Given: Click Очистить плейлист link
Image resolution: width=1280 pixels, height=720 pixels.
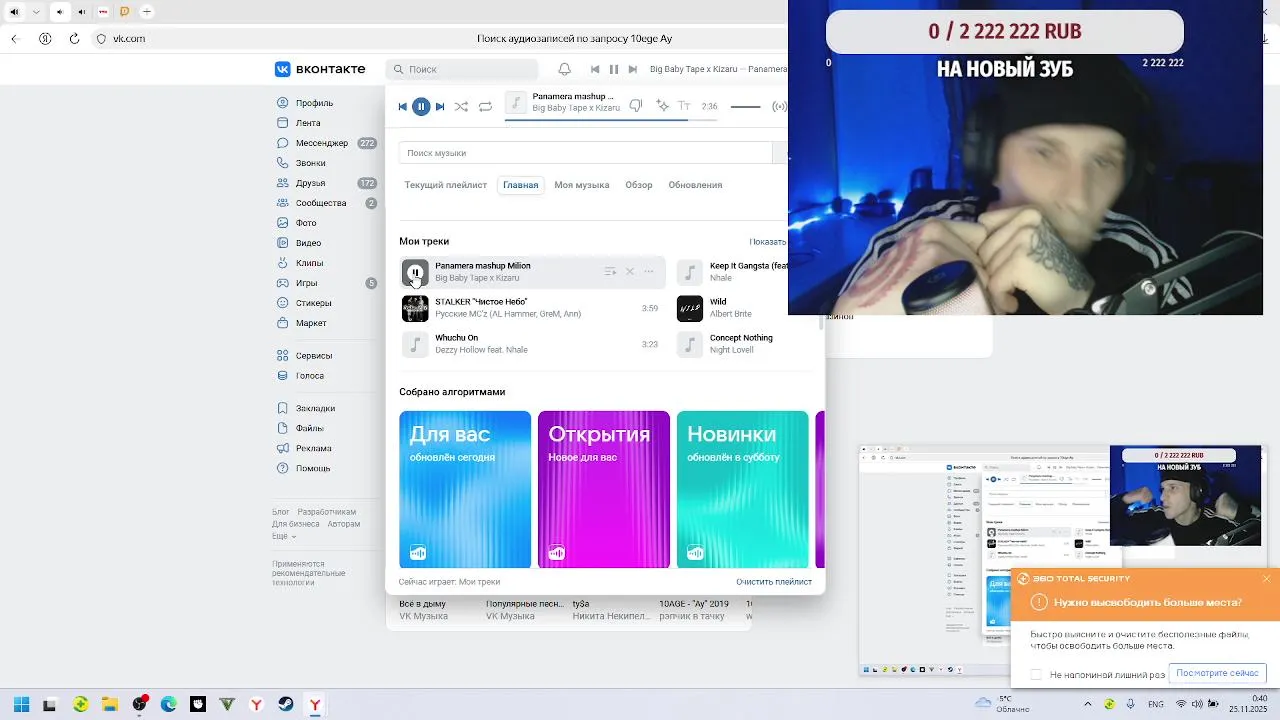Looking at the screenshot, I should pos(774,581).
